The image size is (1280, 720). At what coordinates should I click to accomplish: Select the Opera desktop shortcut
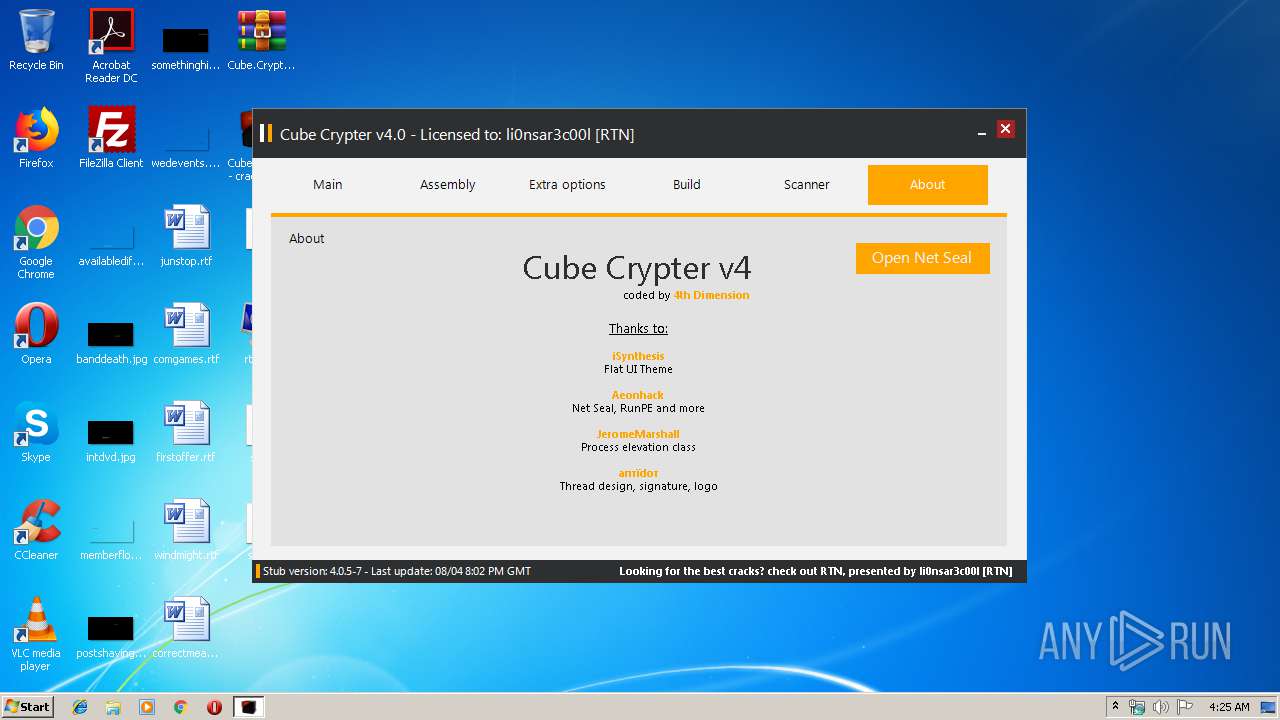tap(36, 334)
